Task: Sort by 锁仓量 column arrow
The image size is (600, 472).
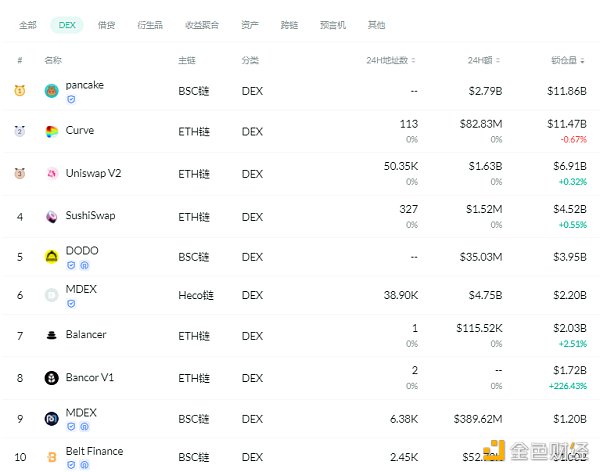Action: coord(582,61)
